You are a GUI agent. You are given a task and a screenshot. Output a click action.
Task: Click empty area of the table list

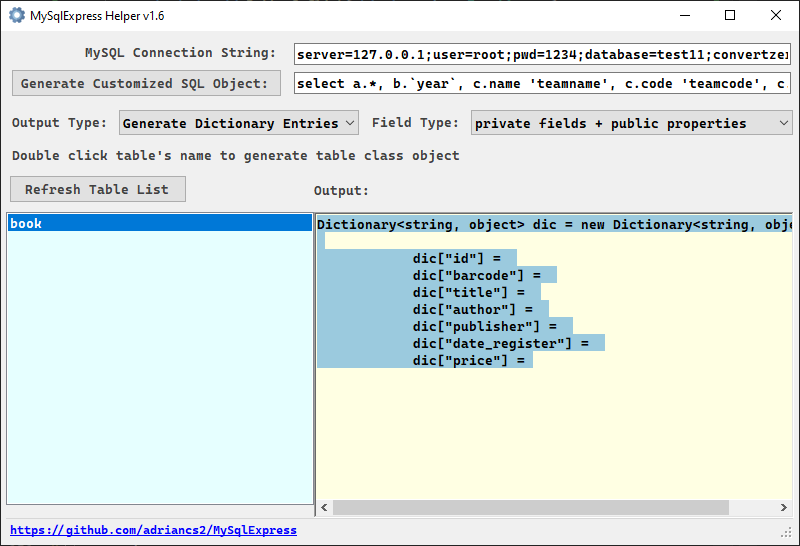coord(160,367)
